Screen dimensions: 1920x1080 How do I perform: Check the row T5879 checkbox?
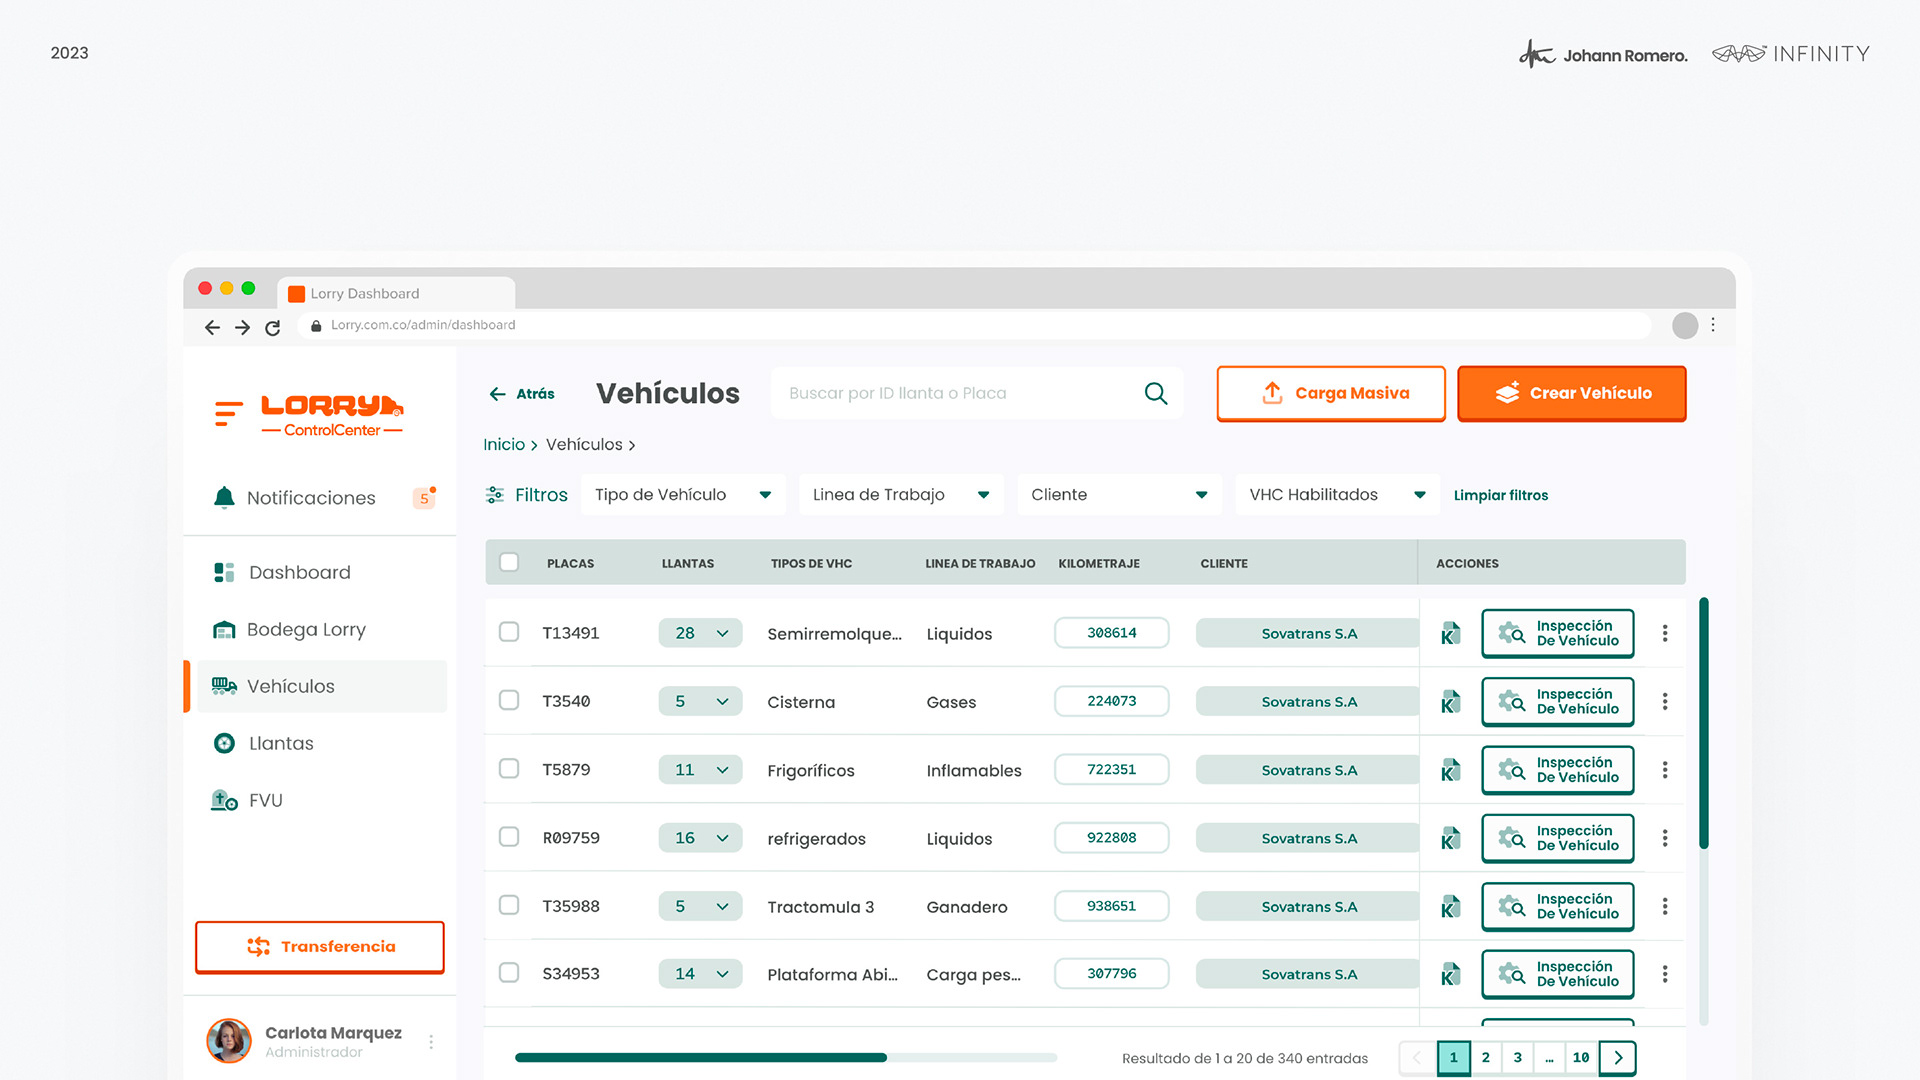(x=509, y=768)
